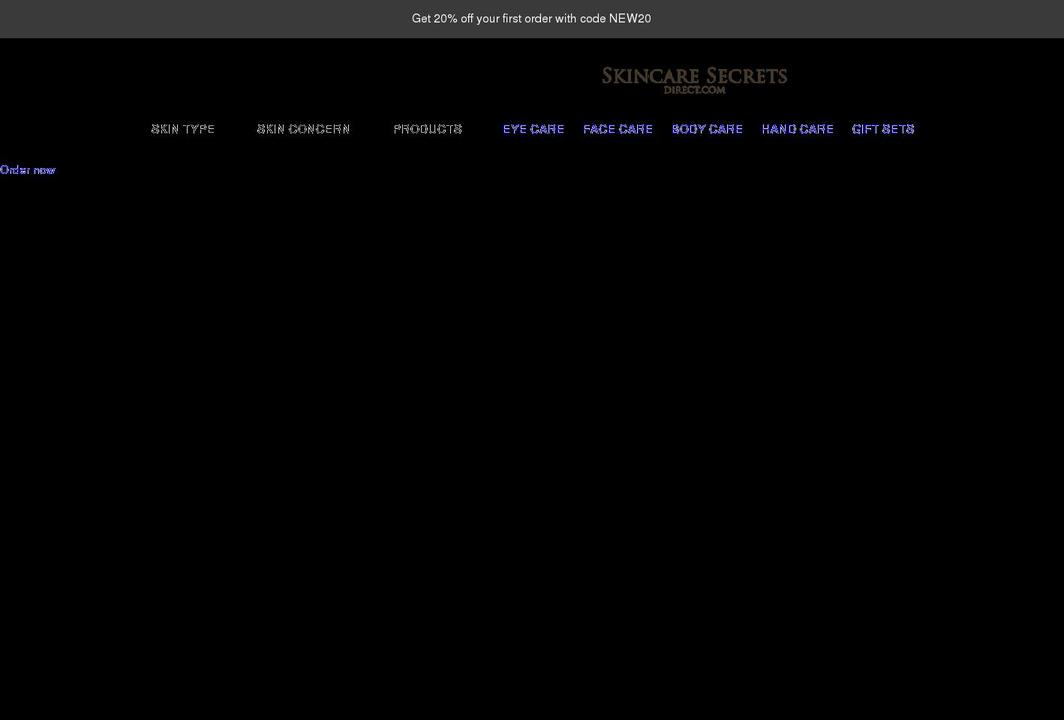Click the NEW20 discount announcement banner

coord(531,18)
